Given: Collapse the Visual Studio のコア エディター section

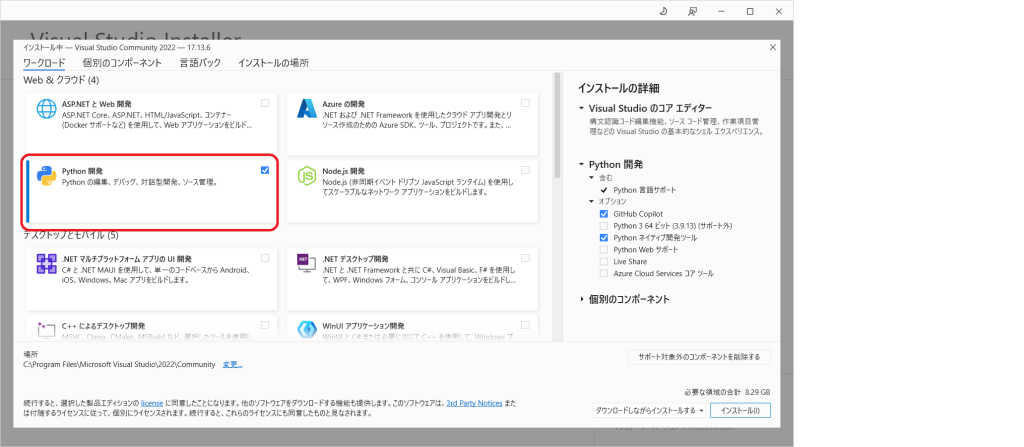Looking at the screenshot, I should coord(582,108).
